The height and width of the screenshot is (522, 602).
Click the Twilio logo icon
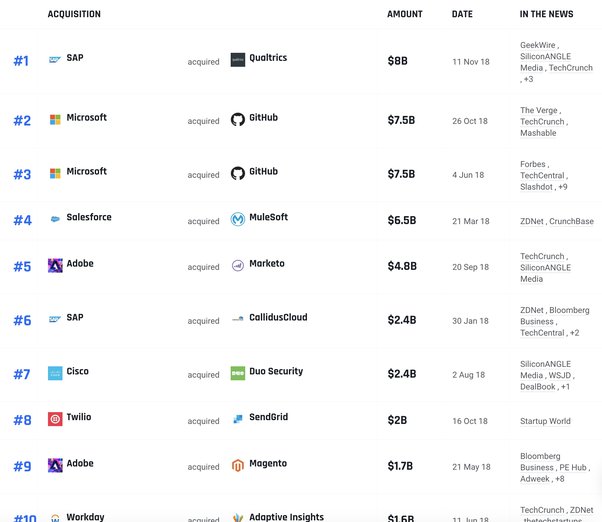click(x=55, y=419)
